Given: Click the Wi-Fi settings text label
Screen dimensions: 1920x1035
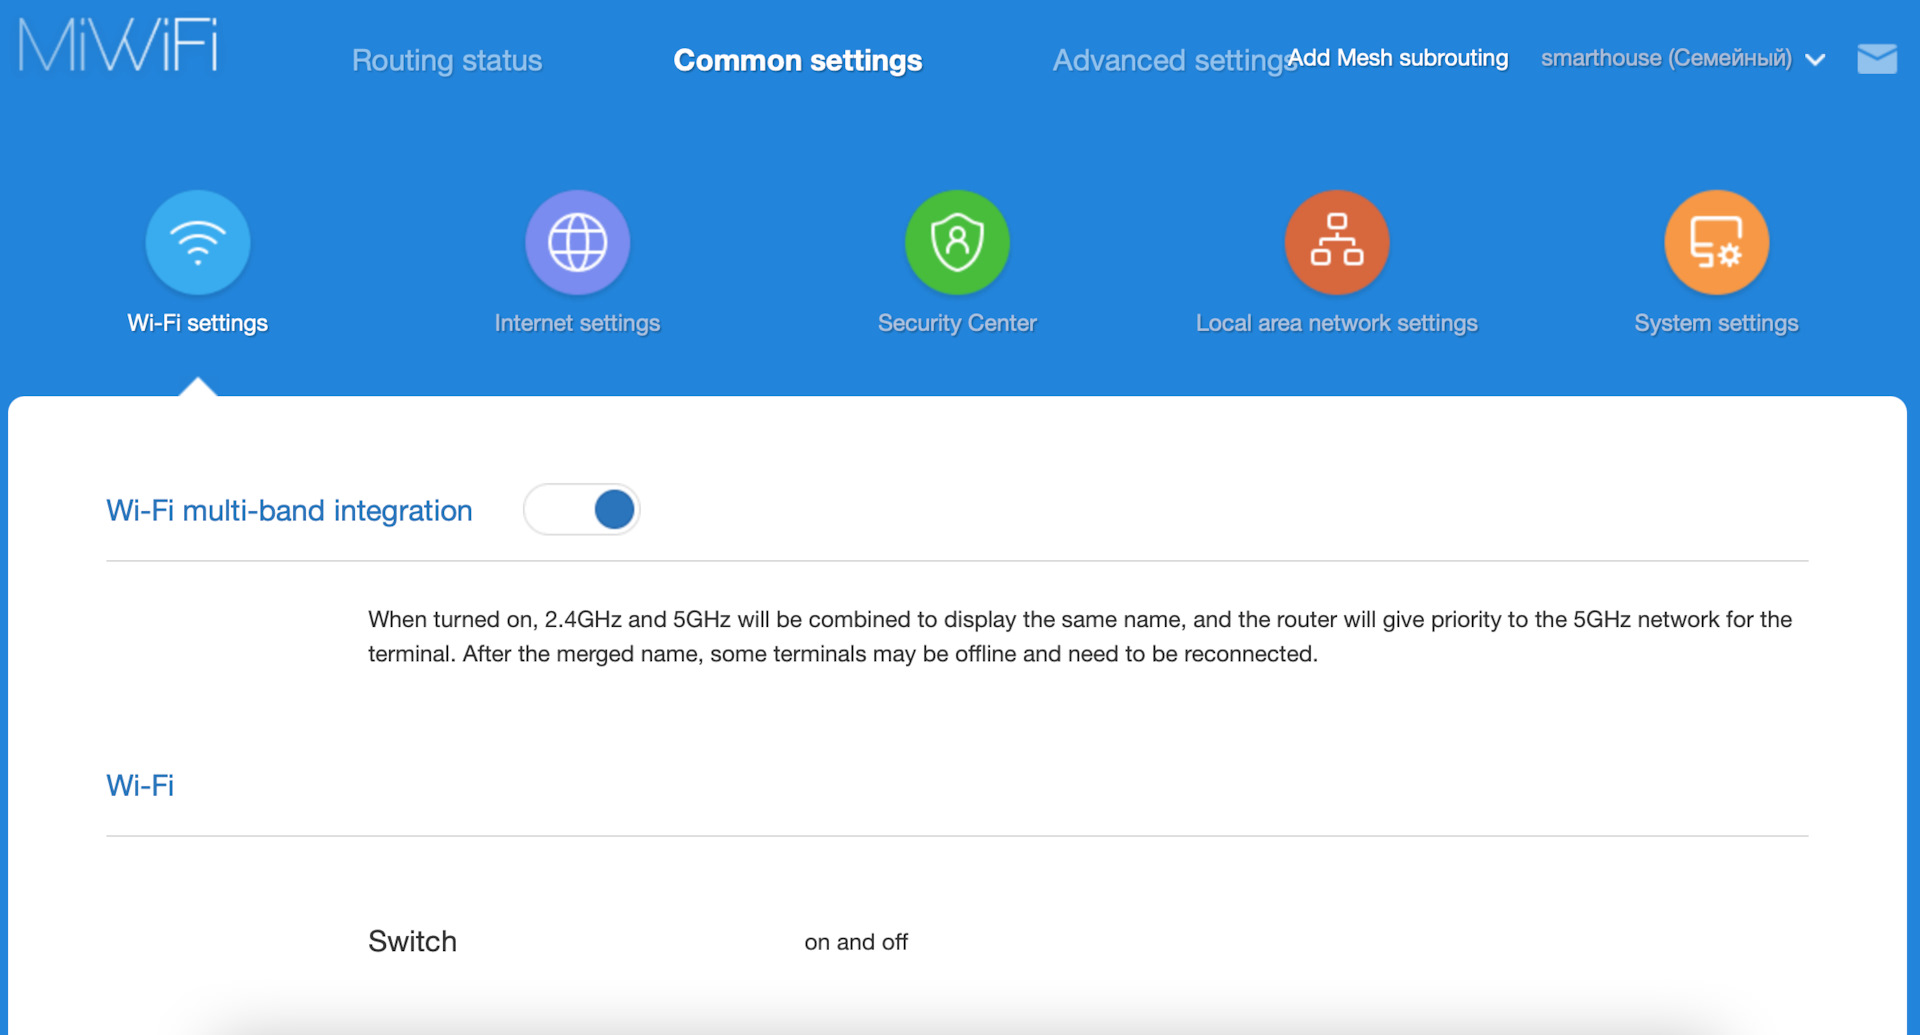Looking at the screenshot, I should point(198,323).
